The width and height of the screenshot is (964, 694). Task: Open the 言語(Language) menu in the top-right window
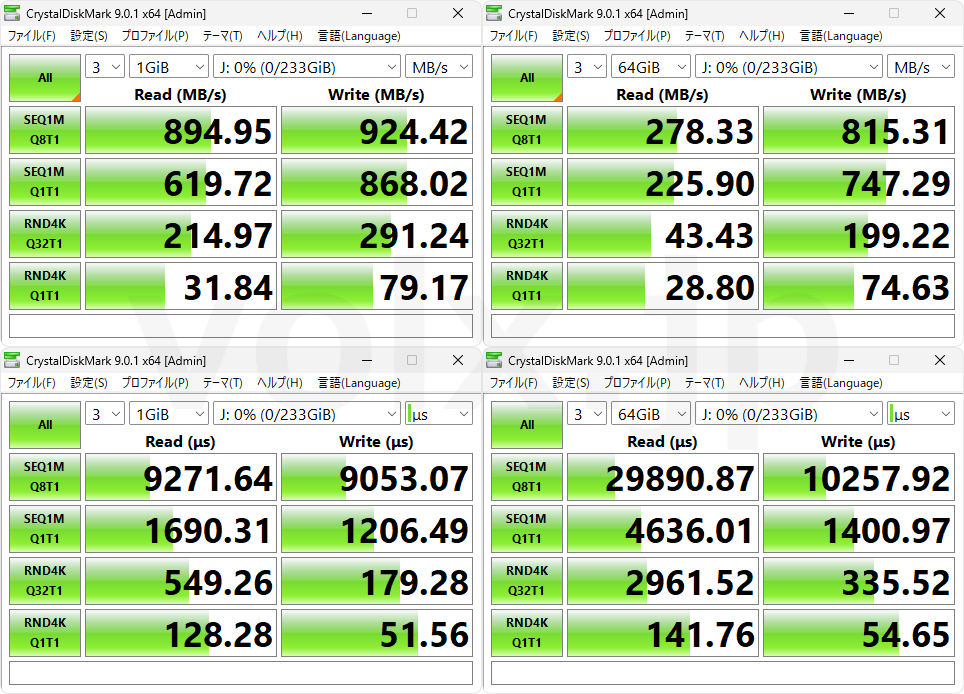pyautogui.click(x=841, y=36)
